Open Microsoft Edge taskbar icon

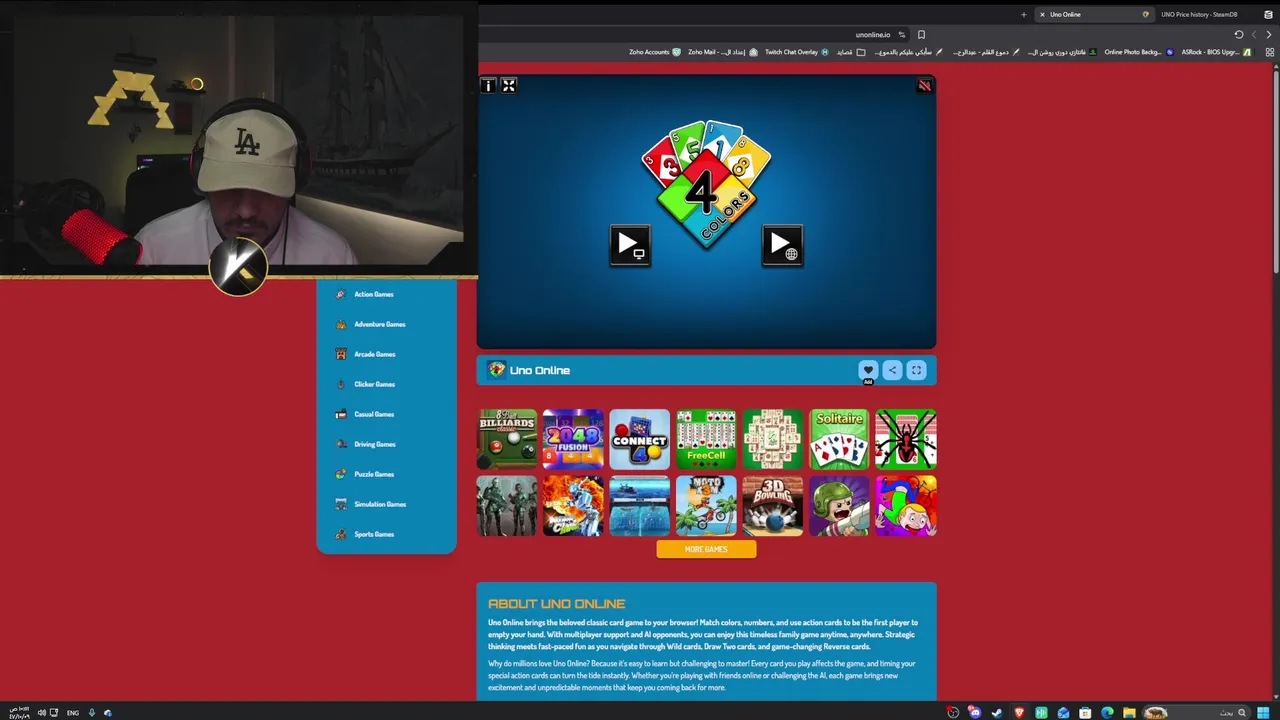[1107, 712]
